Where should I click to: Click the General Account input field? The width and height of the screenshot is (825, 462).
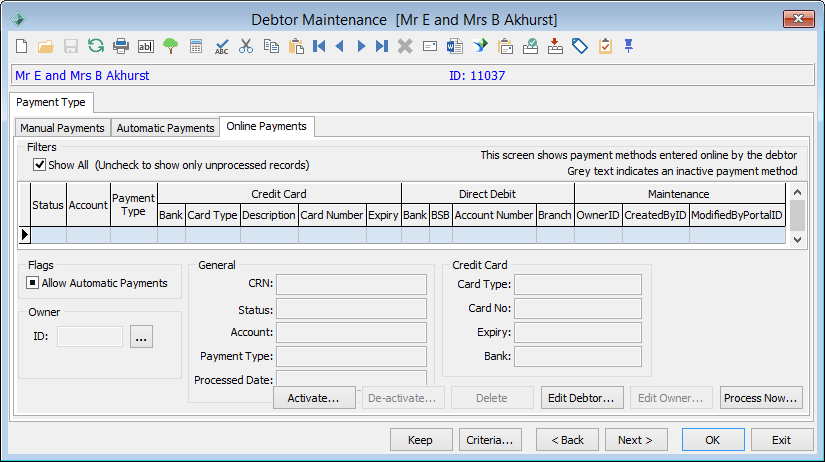coord(351,333)
